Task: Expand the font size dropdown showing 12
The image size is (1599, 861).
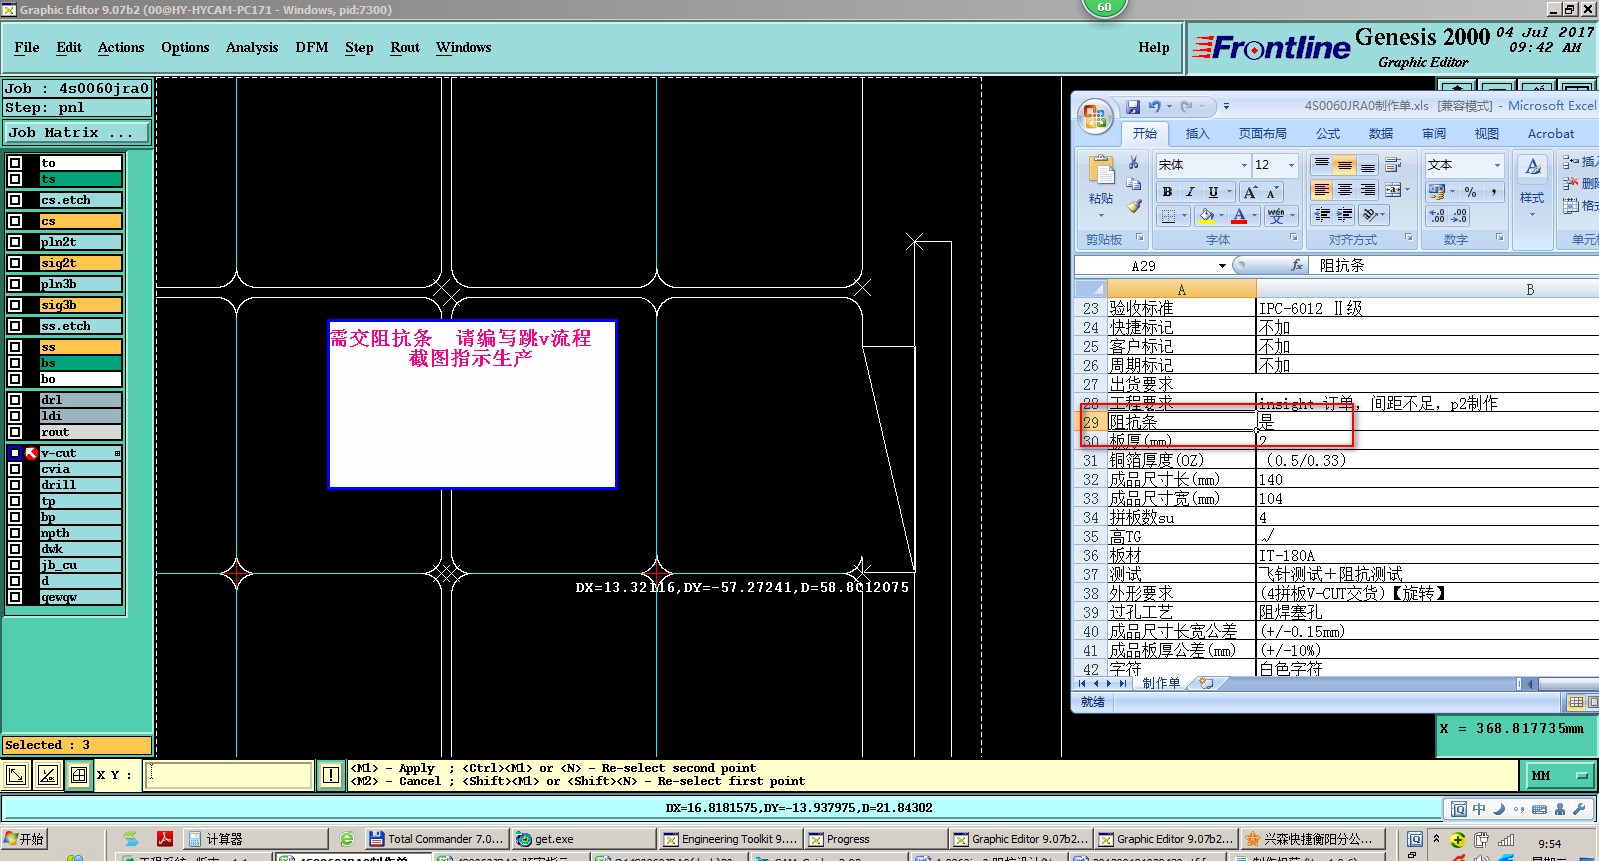Action: tap(1291, 165)
